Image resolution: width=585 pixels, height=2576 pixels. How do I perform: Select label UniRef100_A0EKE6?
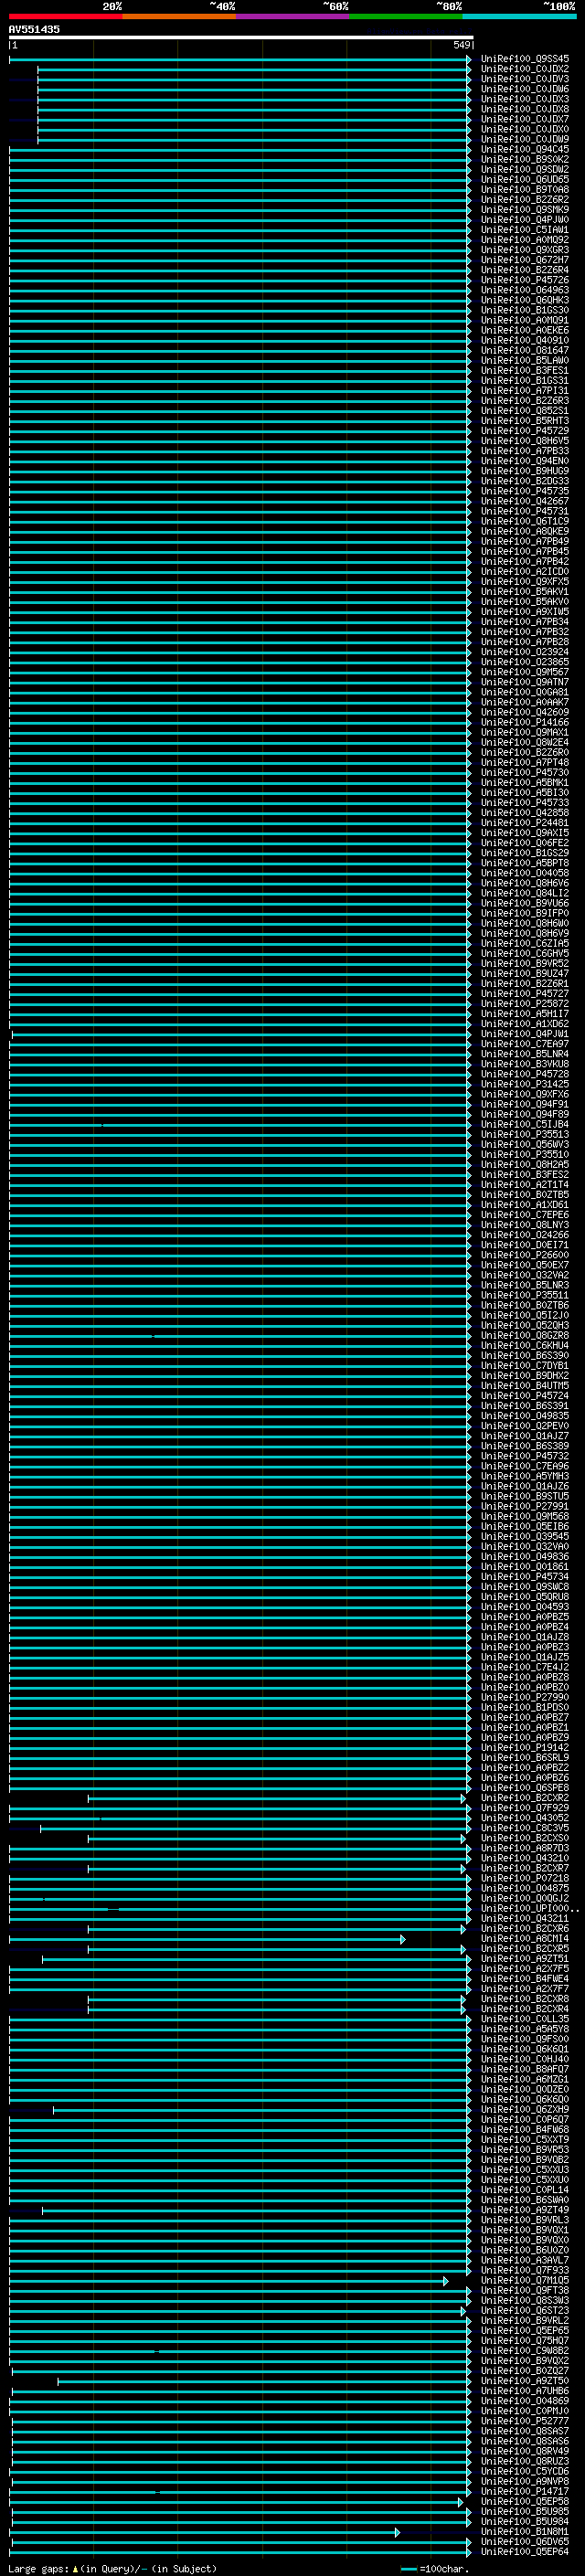(525, 331)
